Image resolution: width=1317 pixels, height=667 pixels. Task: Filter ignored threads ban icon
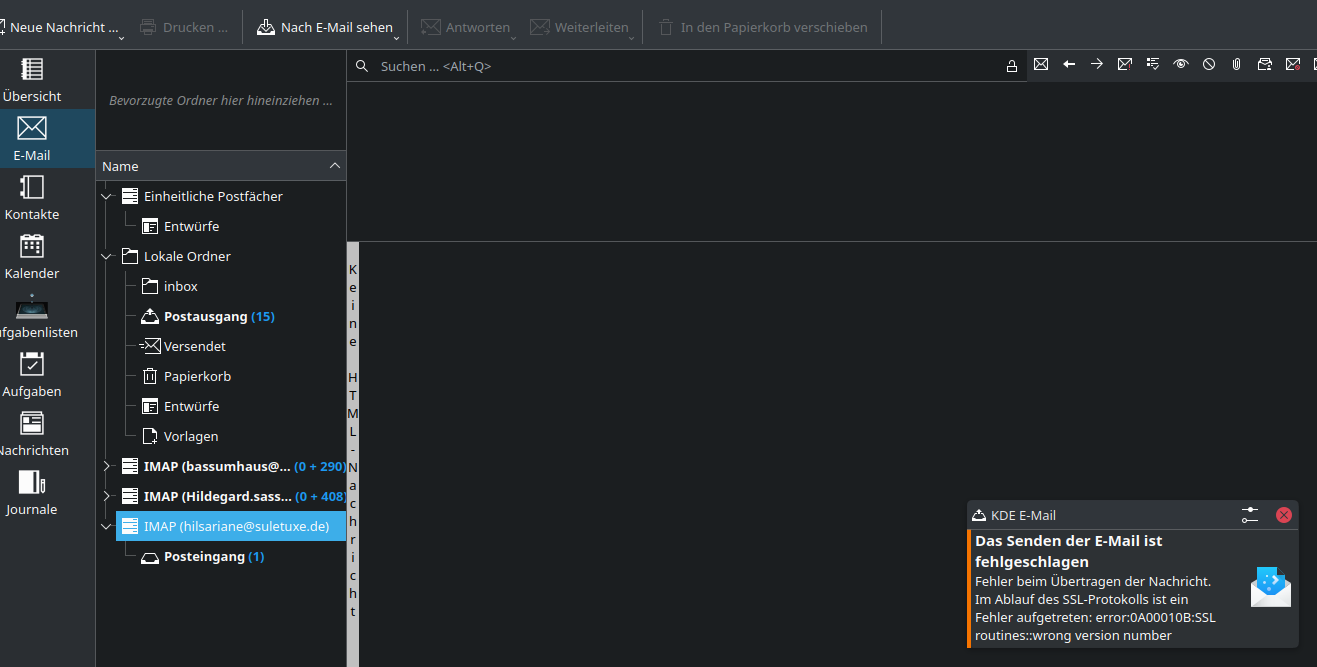pyautogui.click(x=1209, y=64)
